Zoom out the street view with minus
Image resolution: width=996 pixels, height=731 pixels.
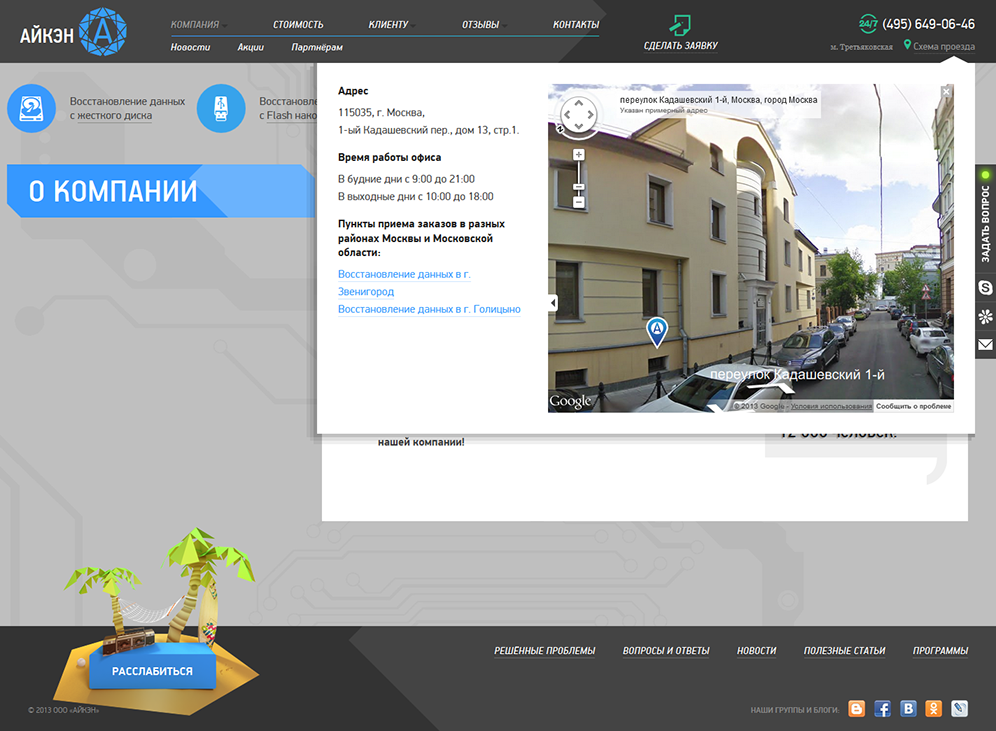pyautogui.click(x=578, y=202)
